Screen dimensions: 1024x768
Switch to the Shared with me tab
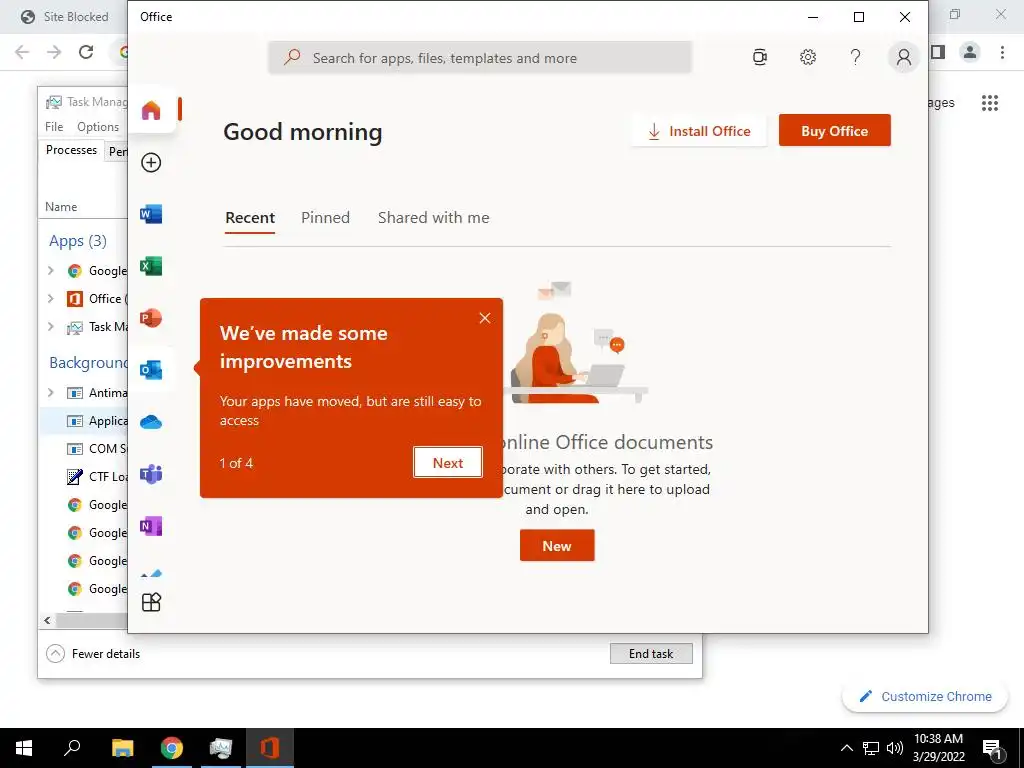tap(434, 217)
